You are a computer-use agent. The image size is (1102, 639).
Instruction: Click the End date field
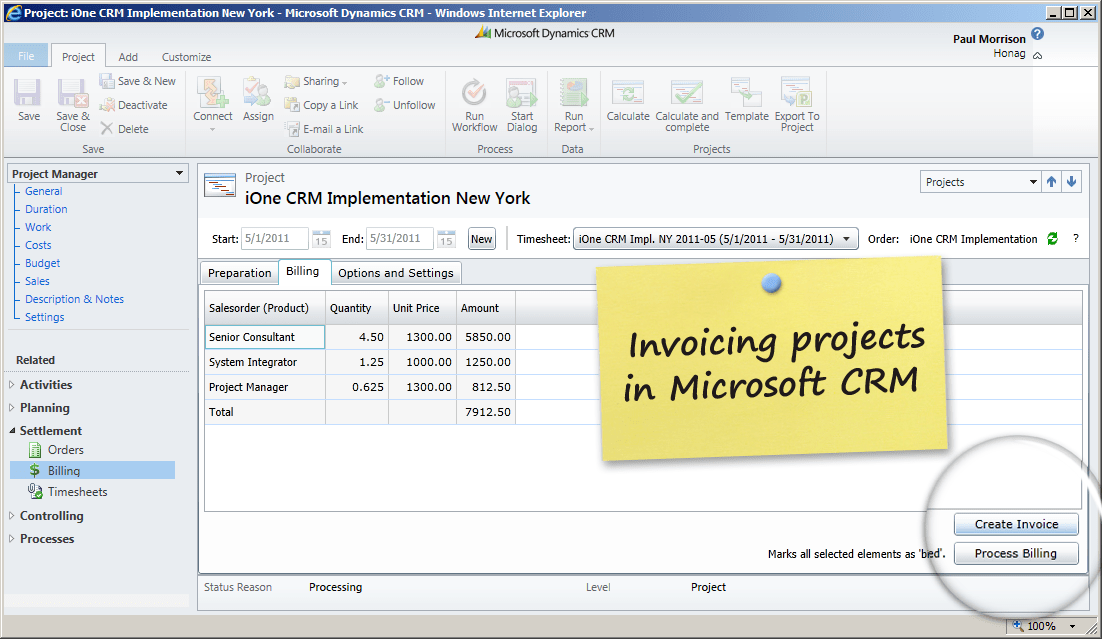click(x=399, y=239)
